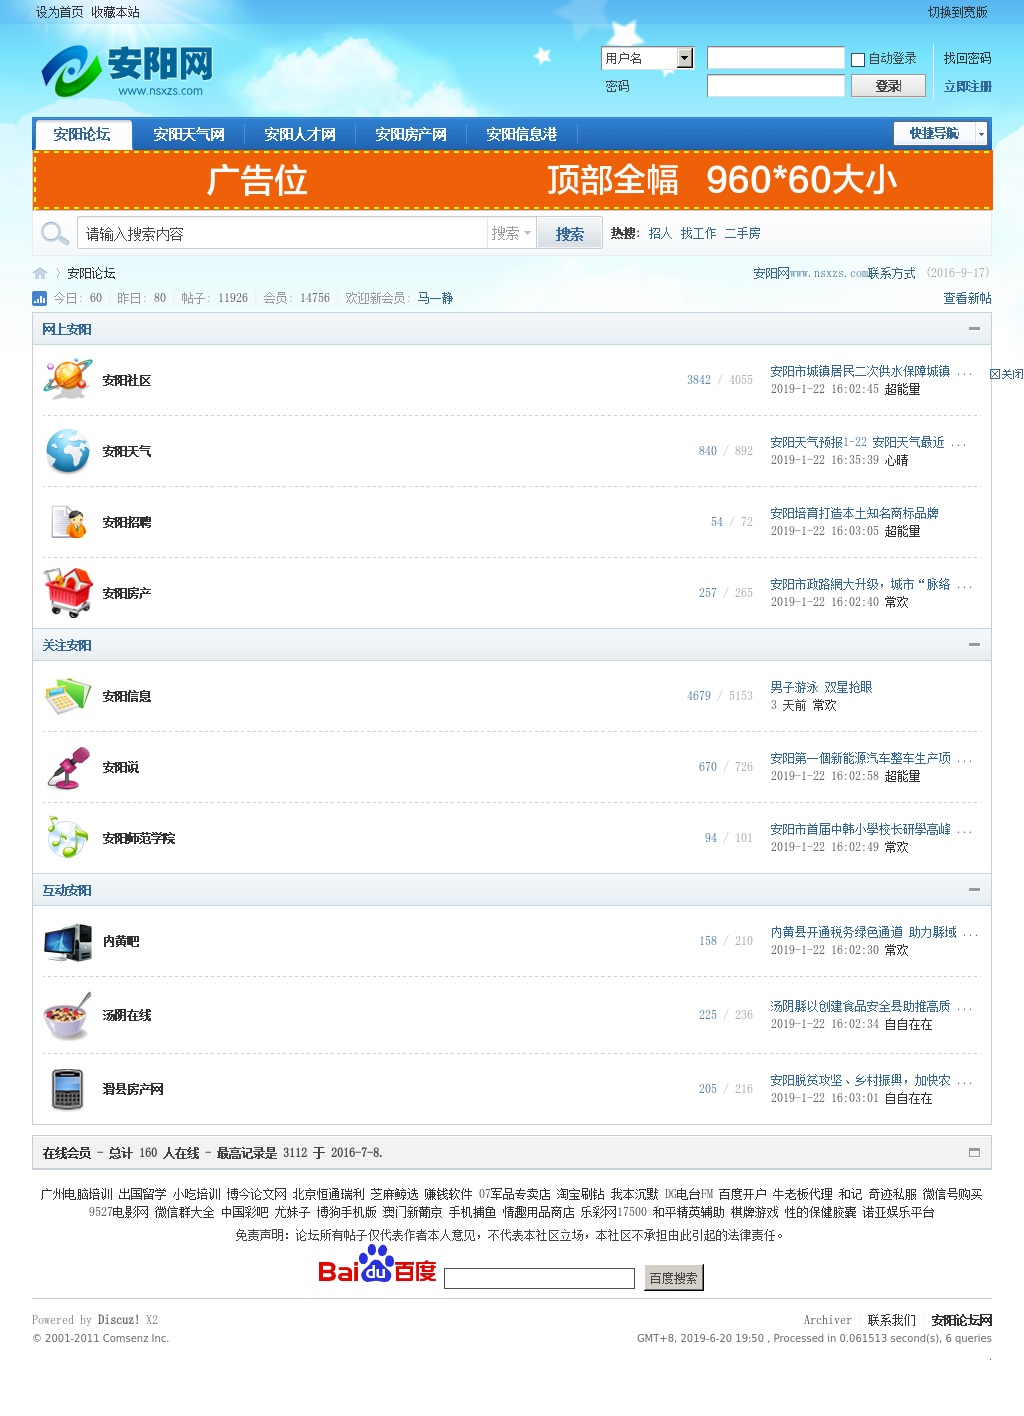Click 切换到宽版 link
The height and width of the screenshot is (1416, 1024).
958,12
